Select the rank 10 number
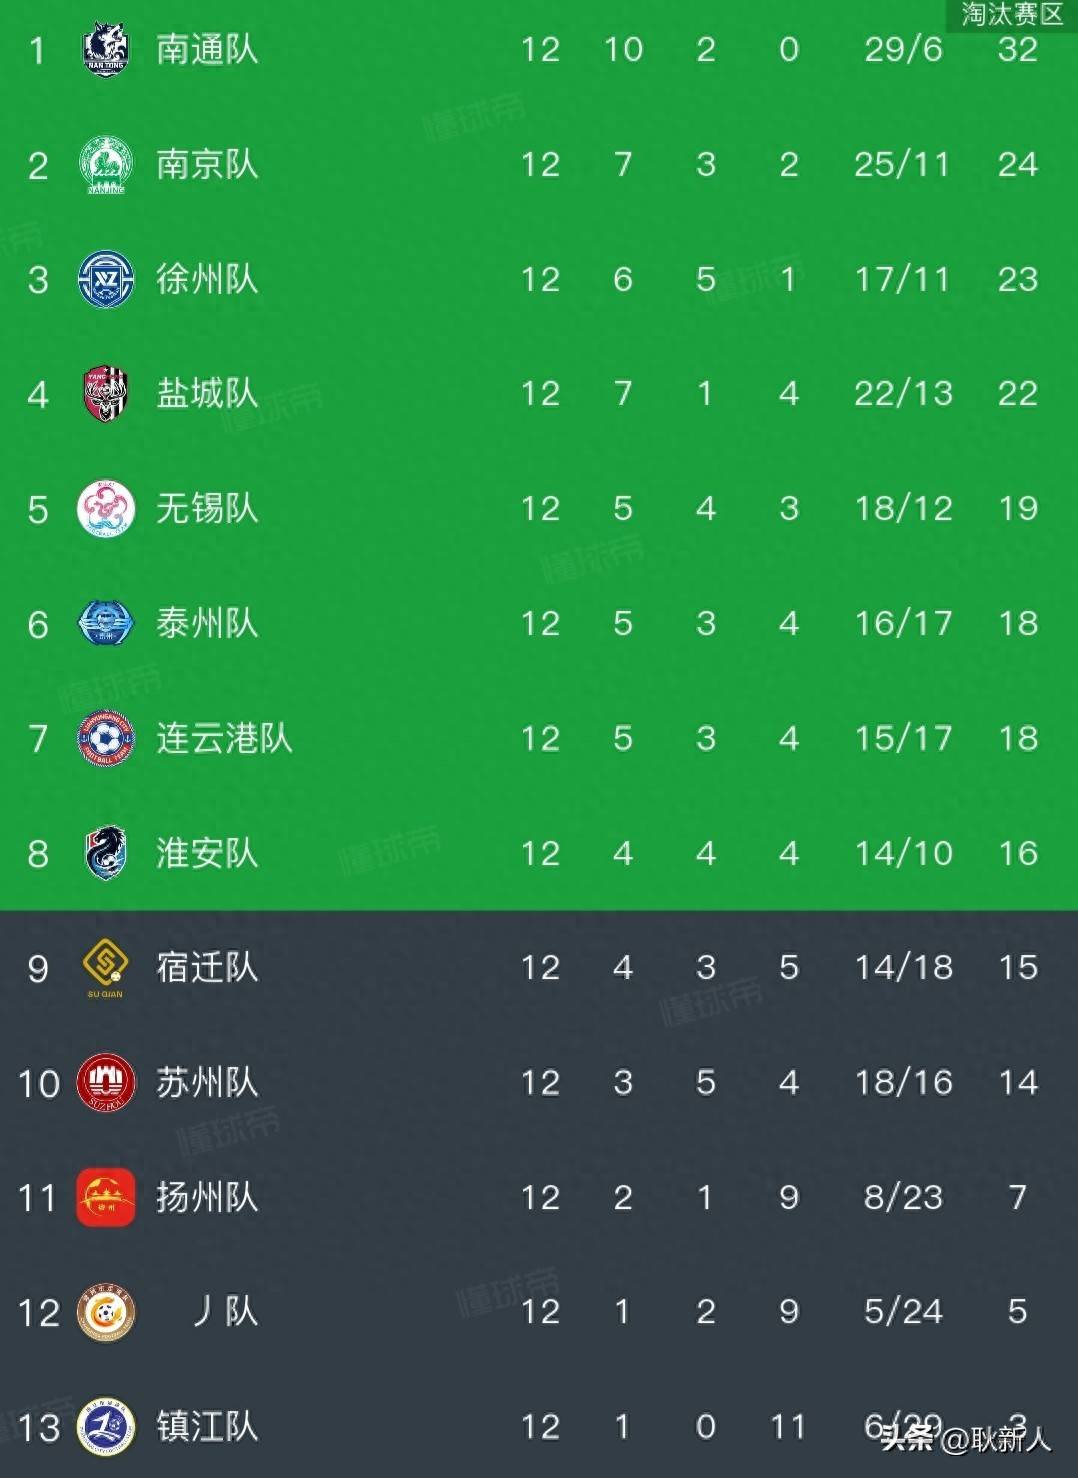Image resolution: width=1078 pixels, height=1478 pixels. [38, 1083]
